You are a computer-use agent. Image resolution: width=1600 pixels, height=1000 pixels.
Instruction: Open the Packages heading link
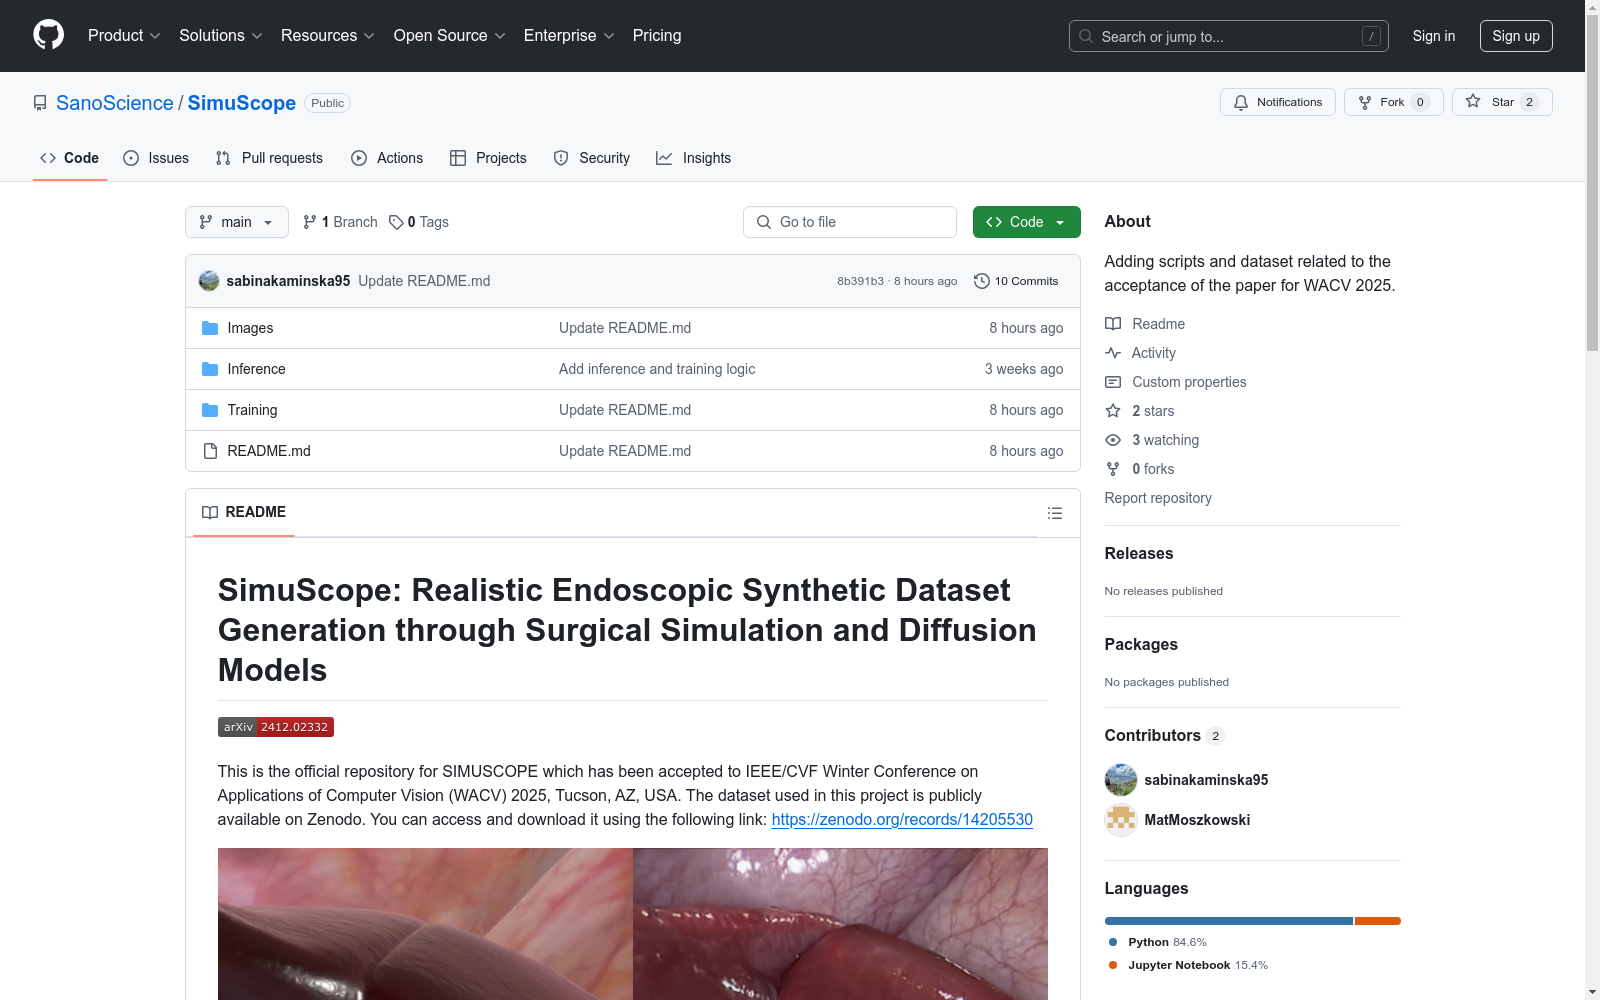tap(1141, 644)
